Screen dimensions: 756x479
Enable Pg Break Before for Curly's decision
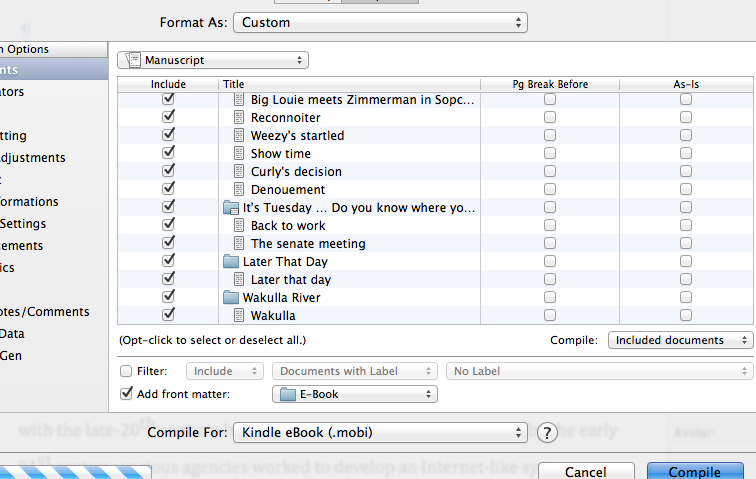pos(550,171)
